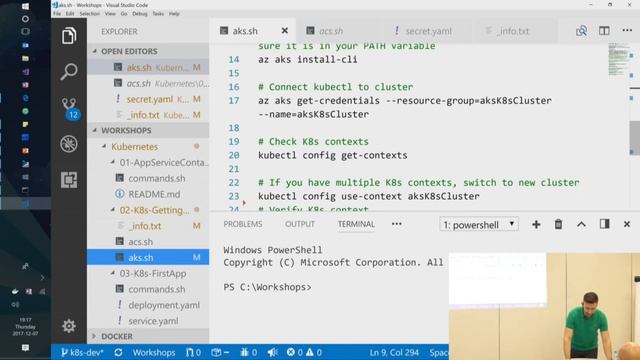Show more panel tabs ellipsis
640x360 pixels.
coord(396,224)
